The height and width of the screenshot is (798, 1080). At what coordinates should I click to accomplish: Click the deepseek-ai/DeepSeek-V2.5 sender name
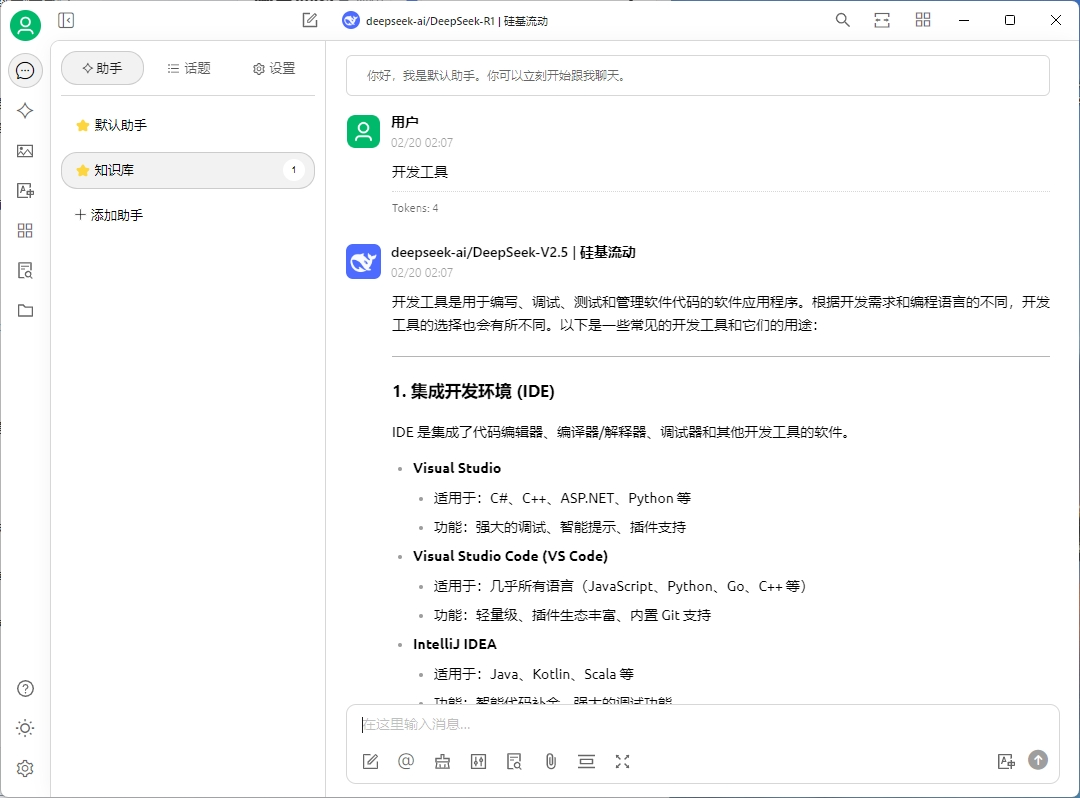point(513,253)
